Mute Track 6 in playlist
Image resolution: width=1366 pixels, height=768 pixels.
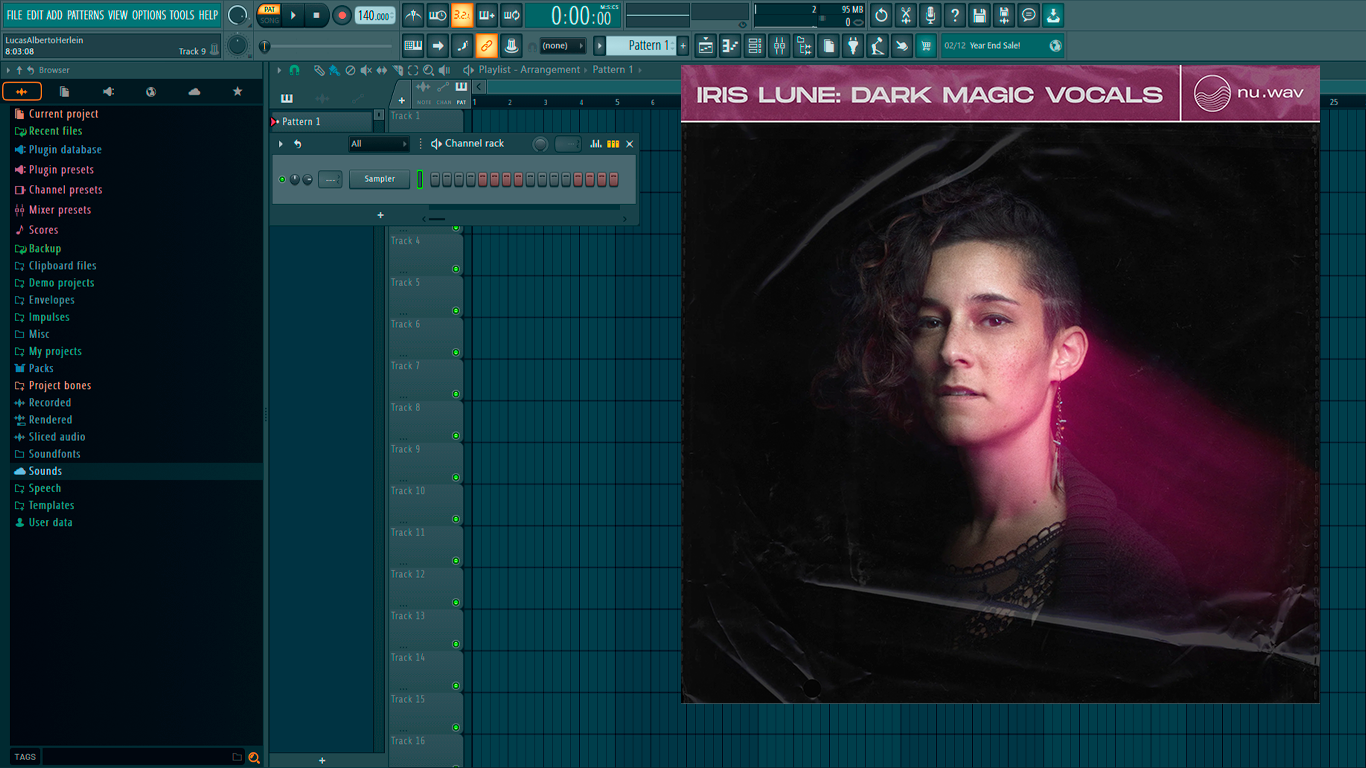coord(456,352)
